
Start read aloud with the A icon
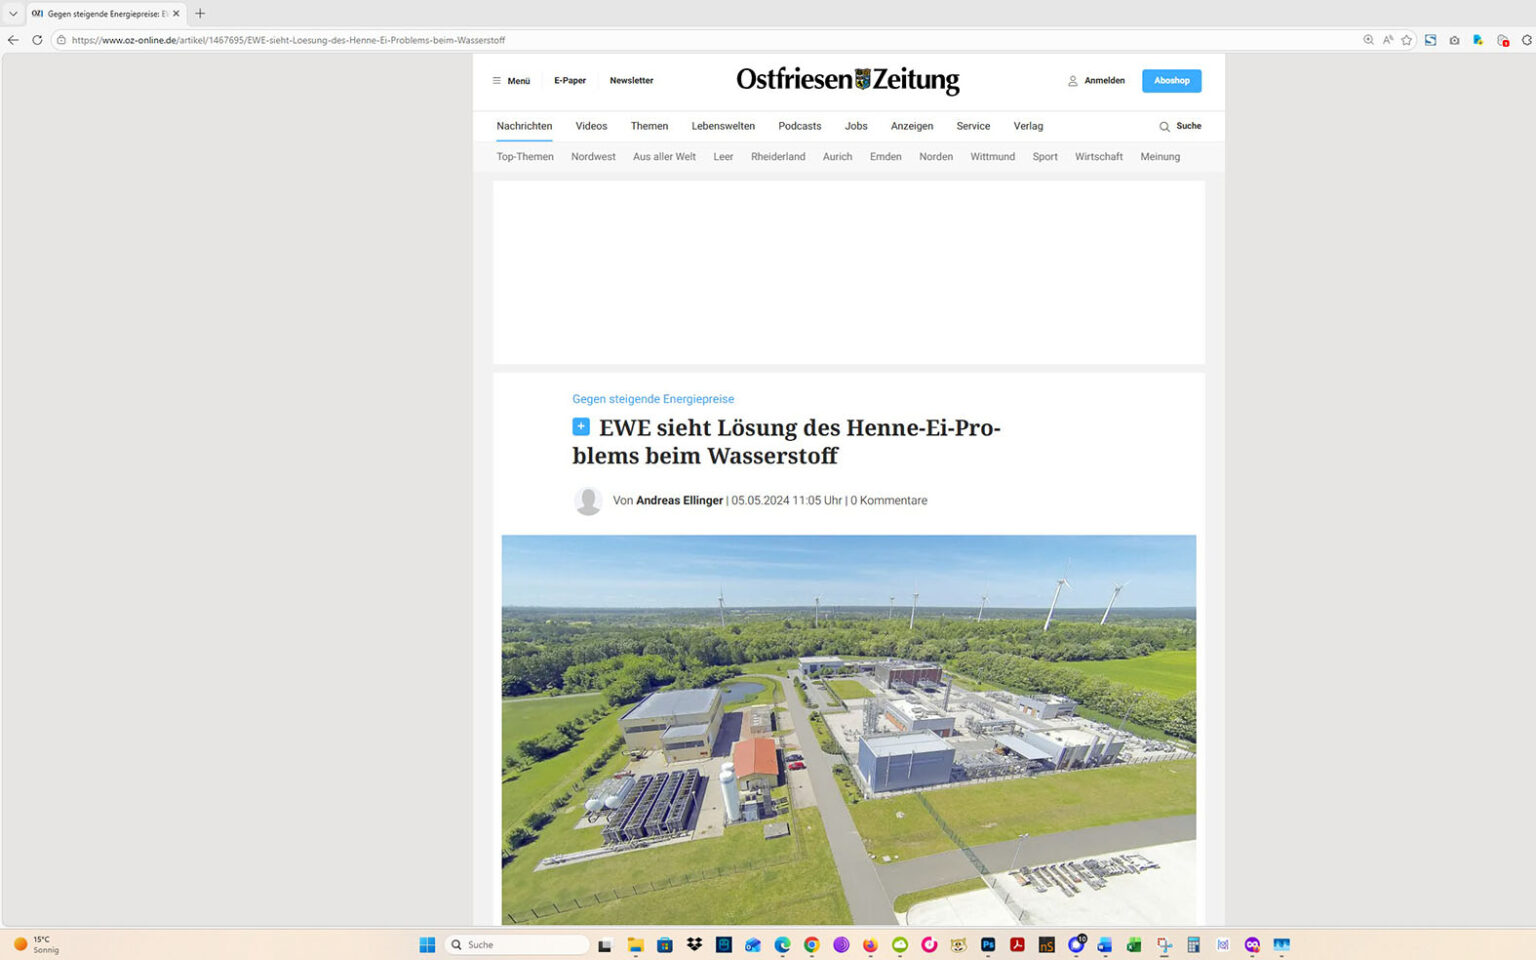point(1387,39)
